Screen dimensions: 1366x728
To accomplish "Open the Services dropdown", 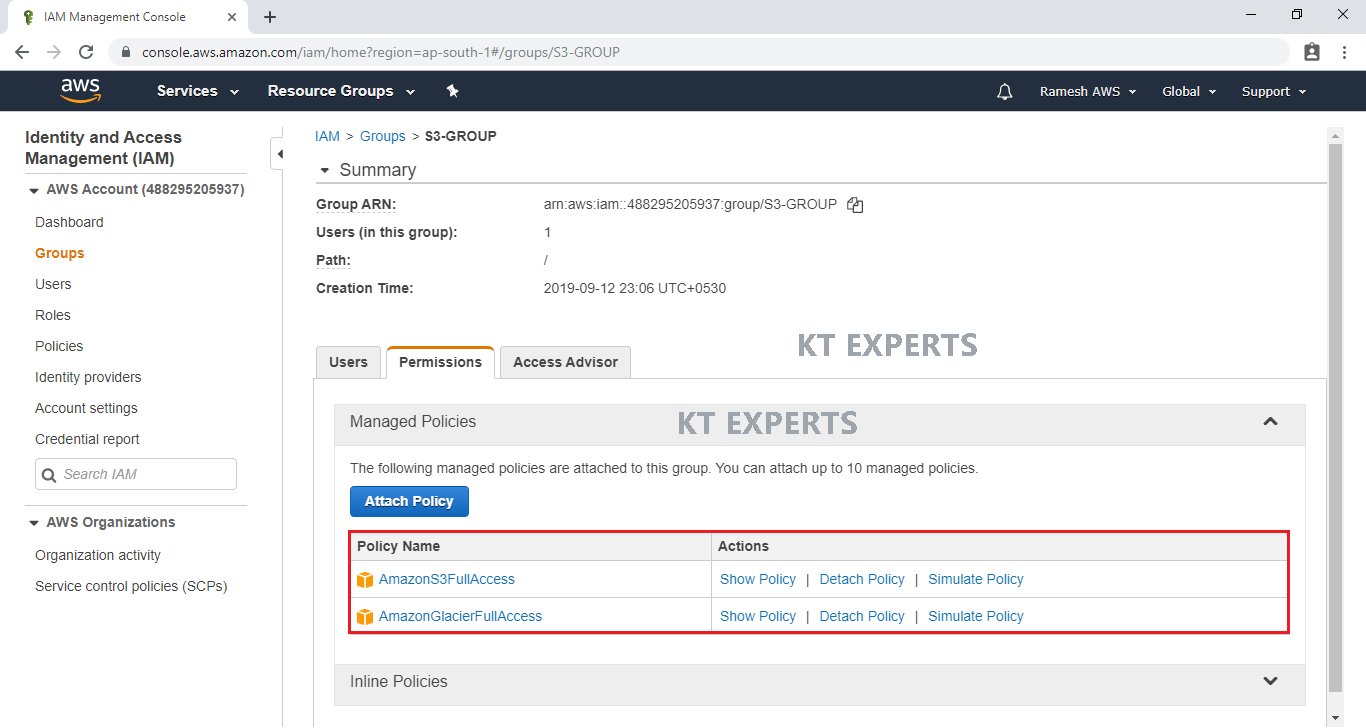I will (198, 91).
